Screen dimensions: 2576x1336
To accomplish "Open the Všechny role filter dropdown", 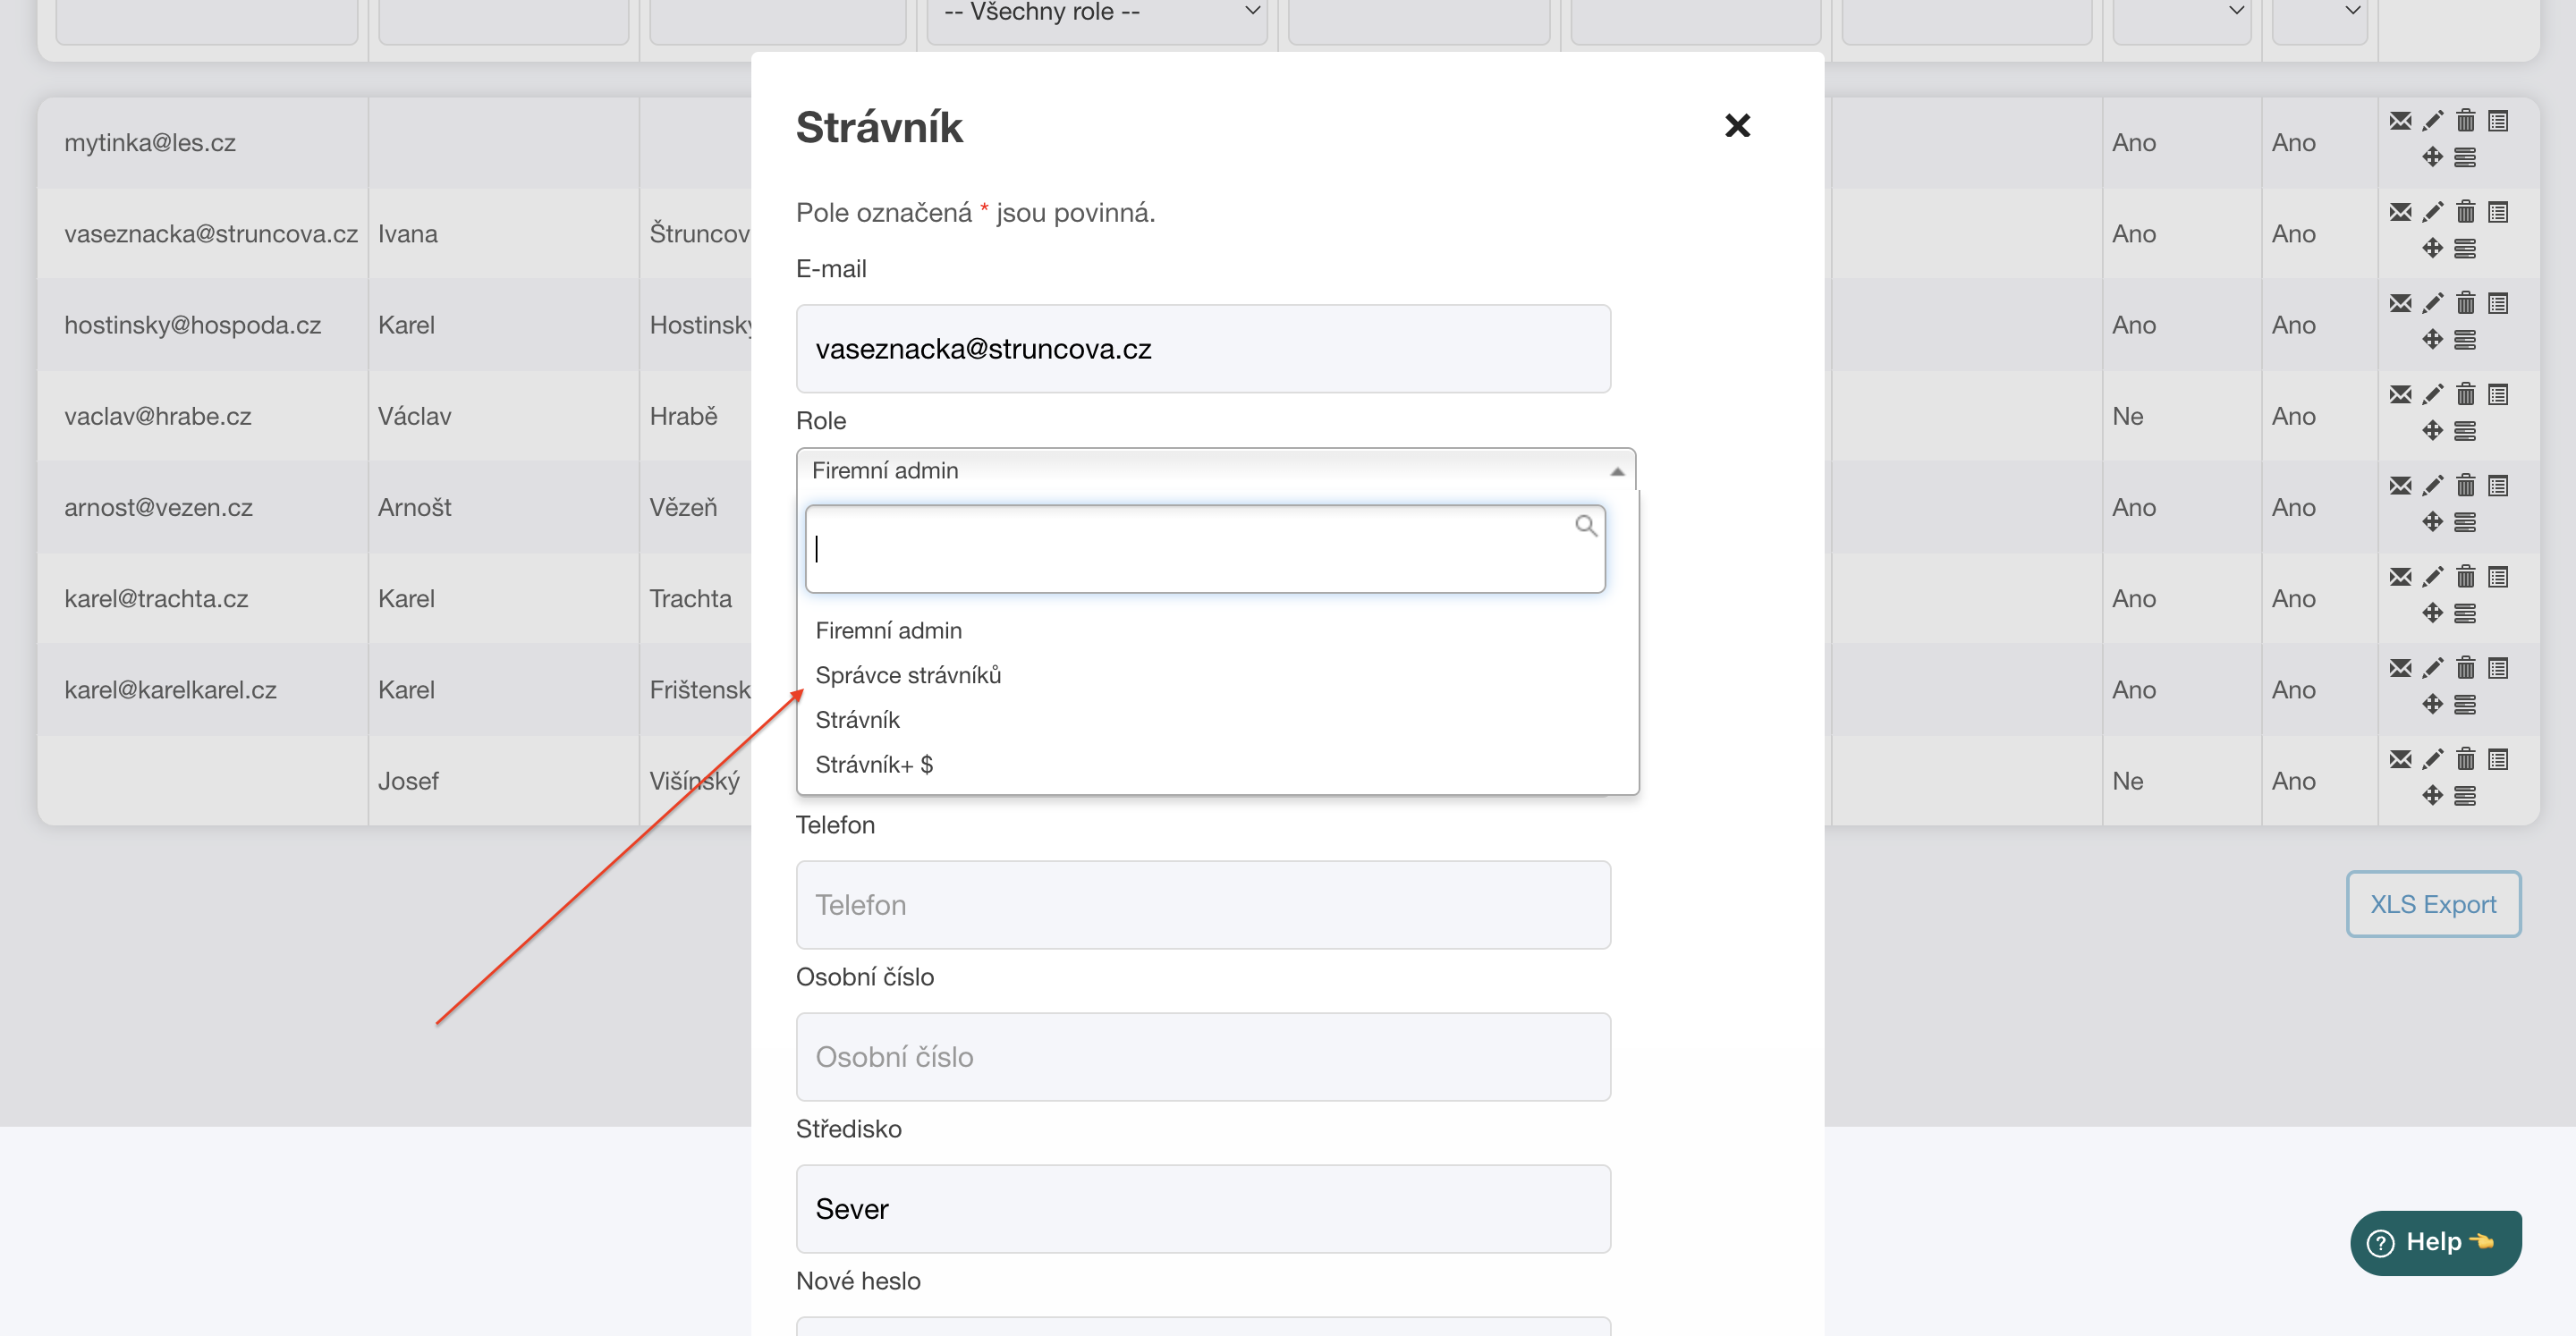I will point(1097,15).
